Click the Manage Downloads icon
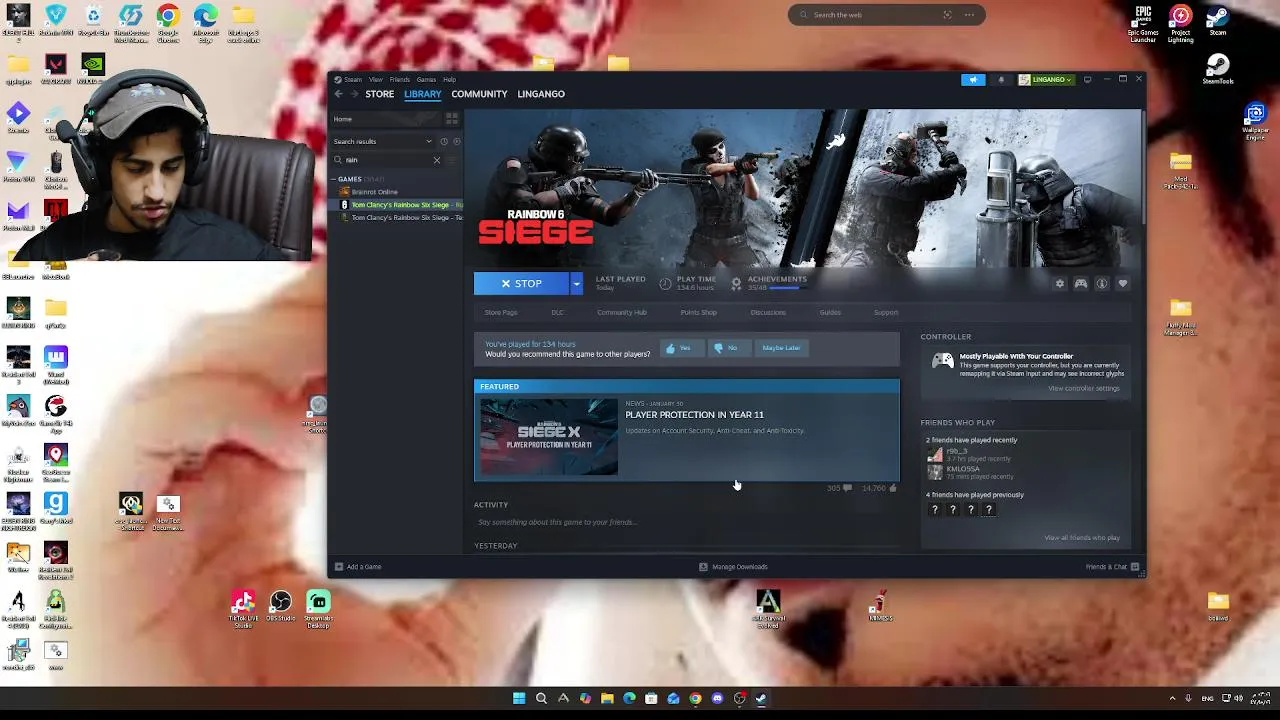Viewport: 1280px width, 720px height. coord(703,567)
